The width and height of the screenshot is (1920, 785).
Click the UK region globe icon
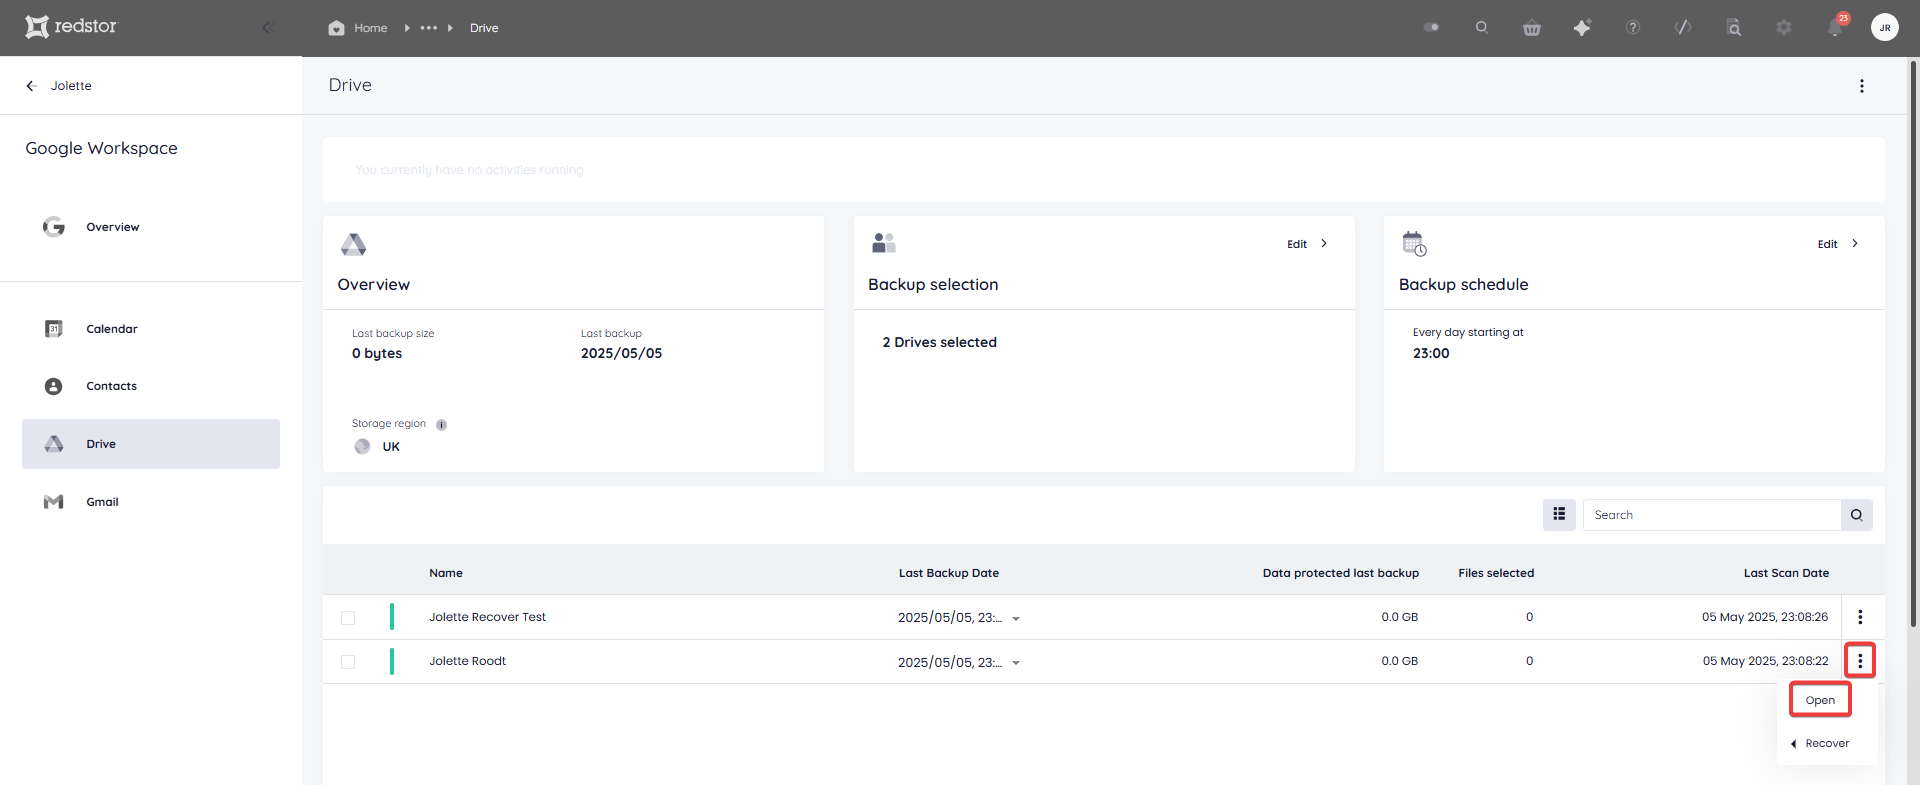(x=362, y=447)
